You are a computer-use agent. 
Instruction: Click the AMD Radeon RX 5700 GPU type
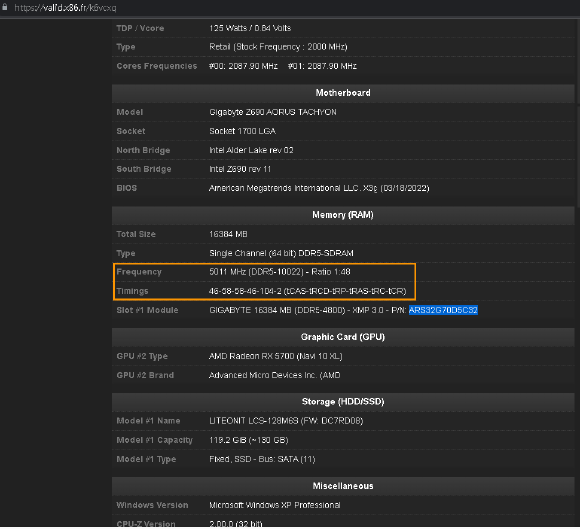pyautogui.click(x=276, y=356)
